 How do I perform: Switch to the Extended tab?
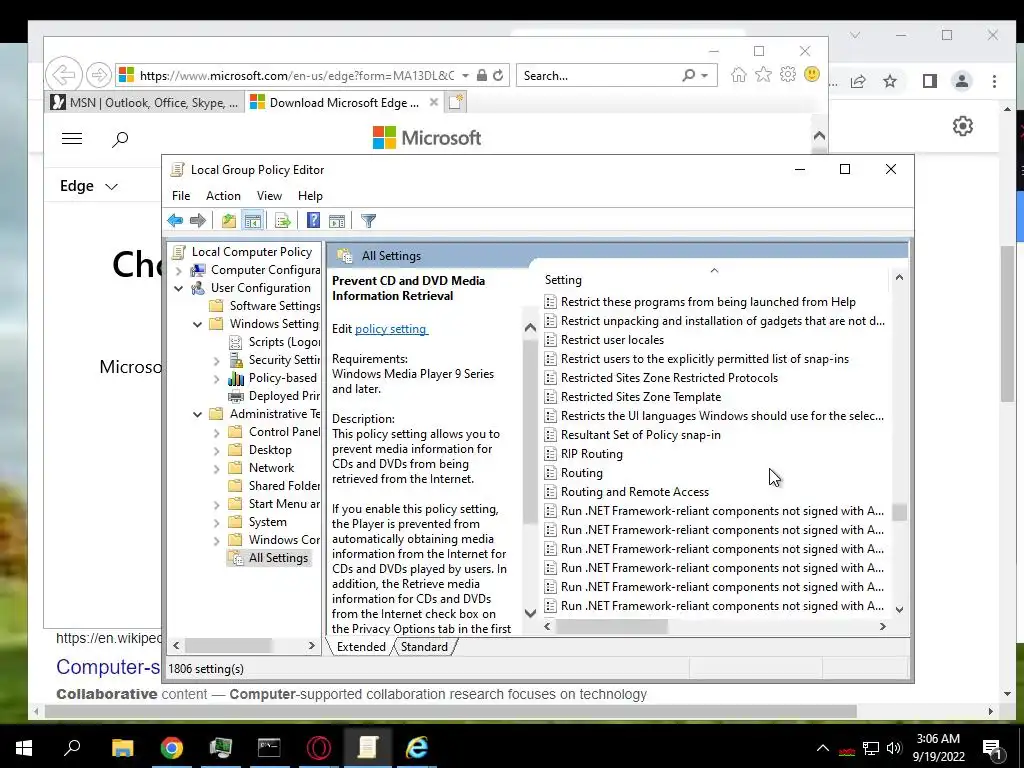click(360, 647)
